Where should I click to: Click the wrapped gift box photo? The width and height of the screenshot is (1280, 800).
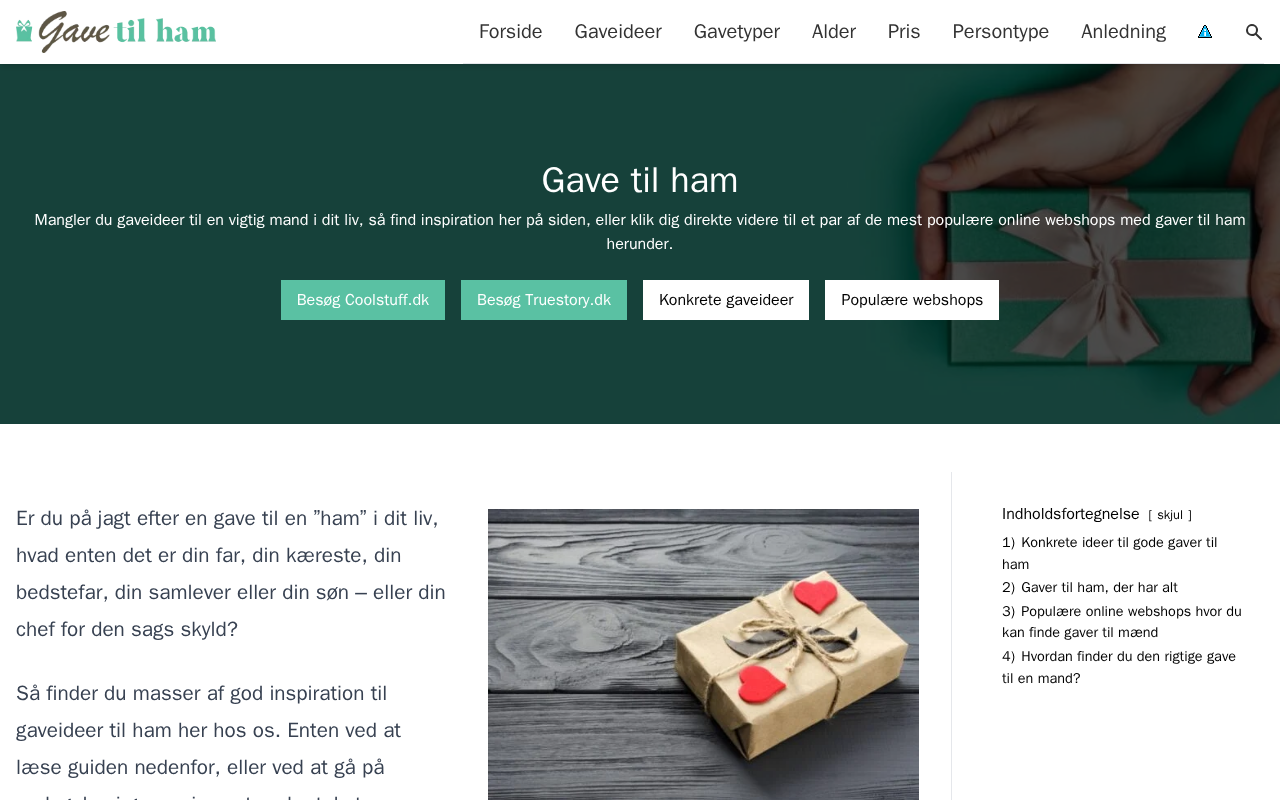703,654
